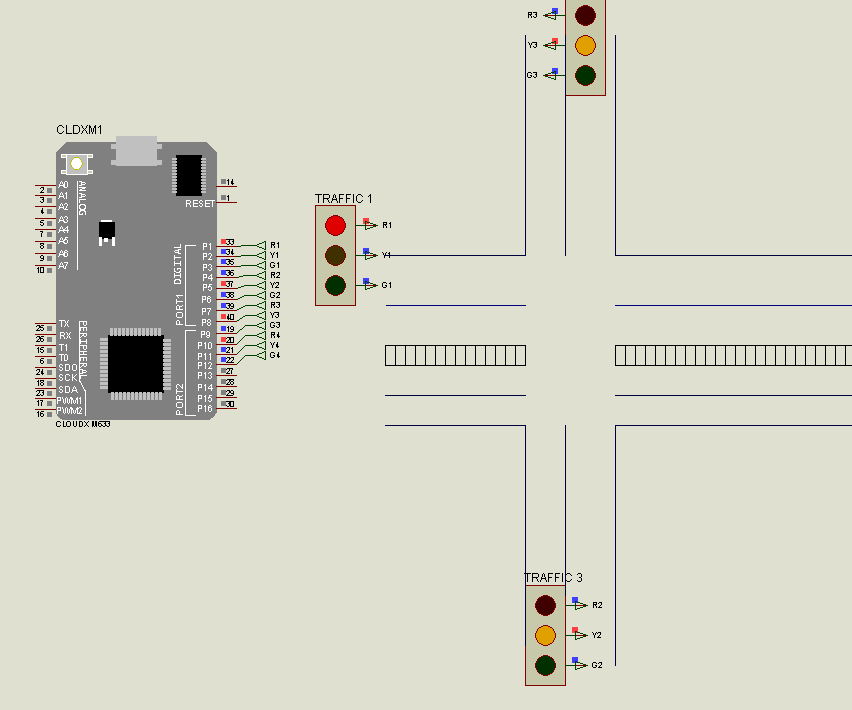The width and height of the screenshot is (852, 710).
Task: Click the PORT1 label on the board
Action: click(x=180, y=310)
